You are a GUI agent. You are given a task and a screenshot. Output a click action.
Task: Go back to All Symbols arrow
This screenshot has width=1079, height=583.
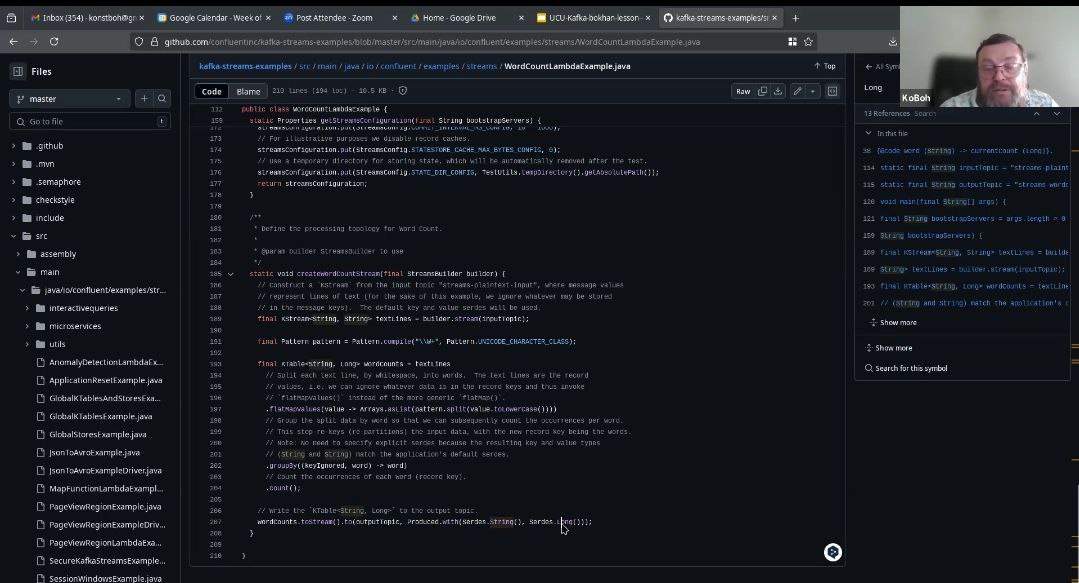868,67
